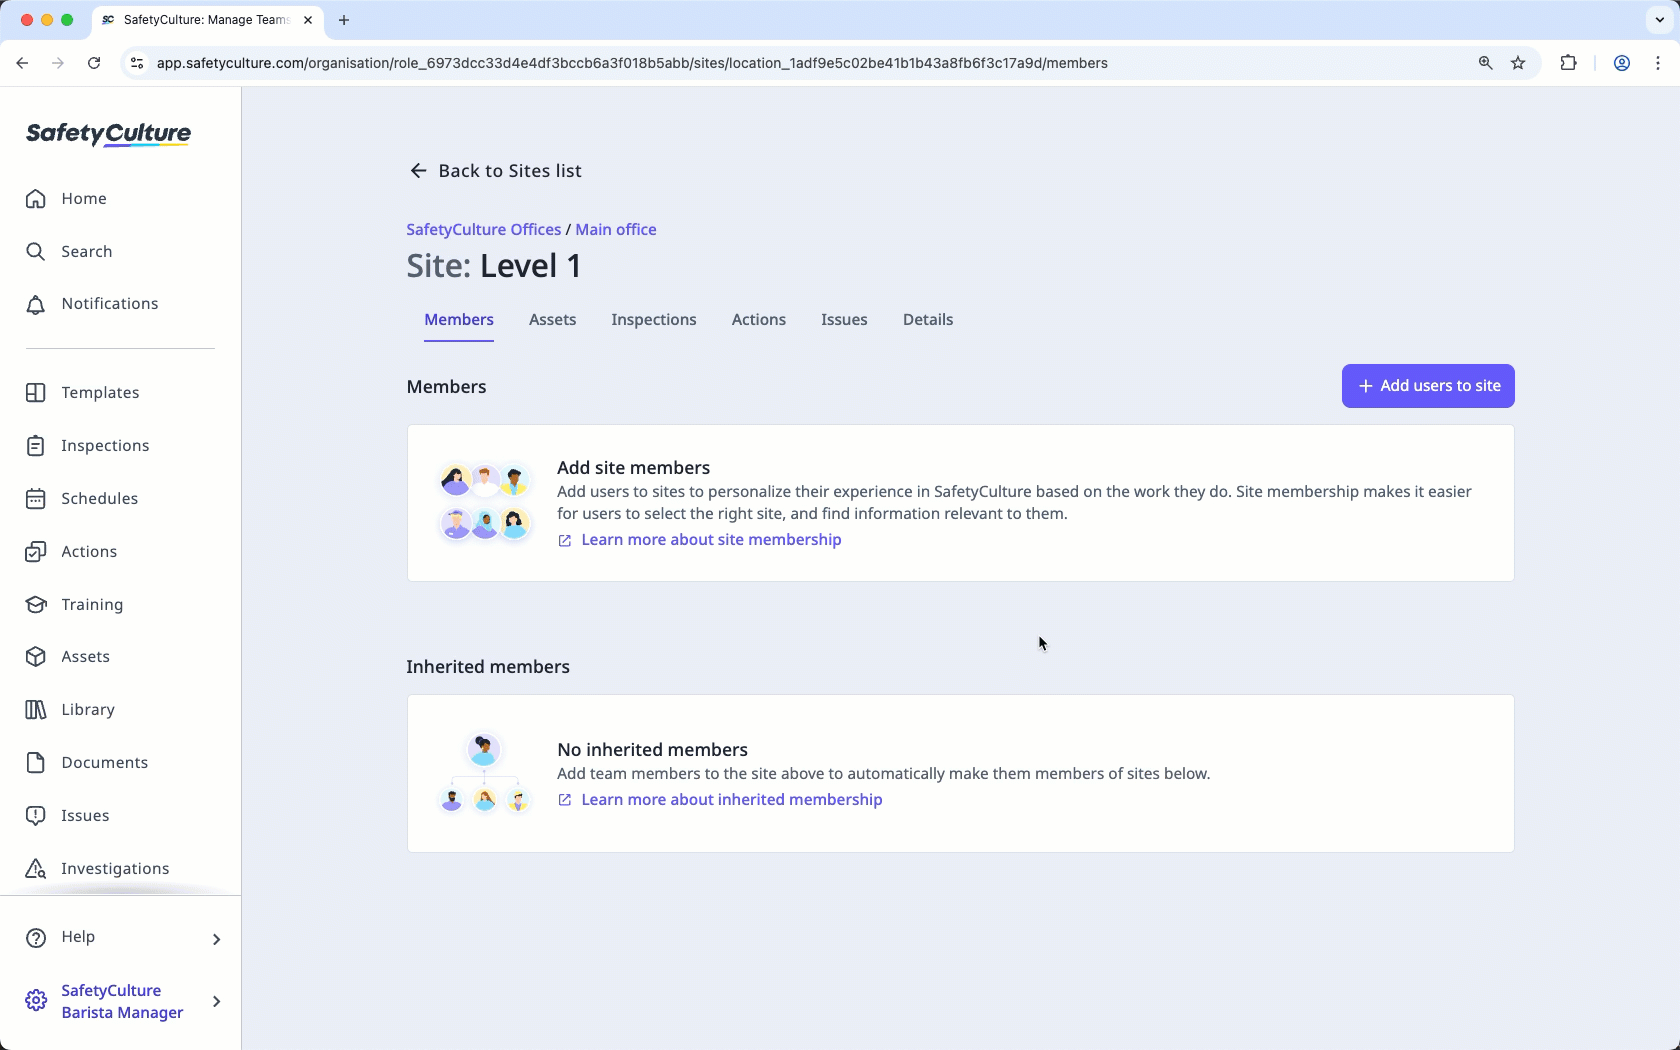The height and width of the screenshot is (1050, 1680).
Task: Open the SafetyCulture Offices breadcrumb link
Action: (x=484, y=230)
